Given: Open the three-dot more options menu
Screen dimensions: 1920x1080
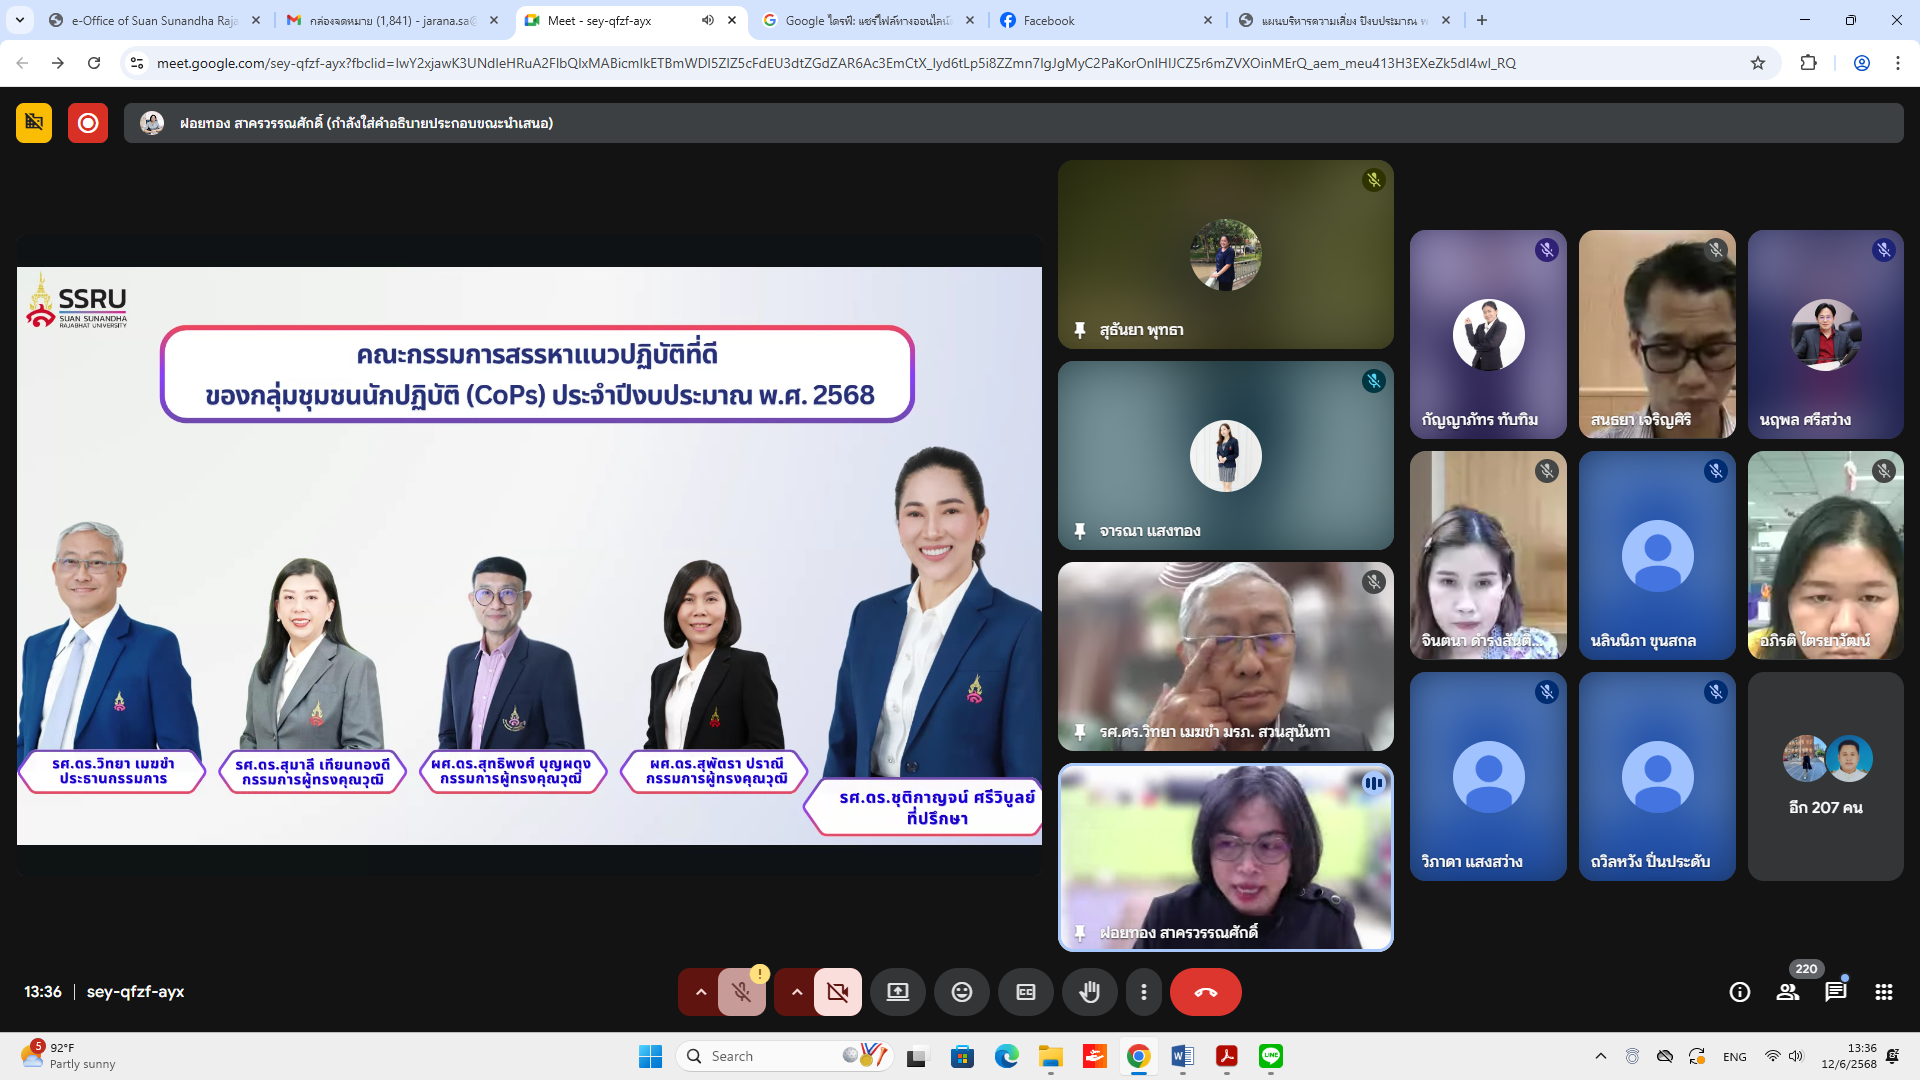Looking at the screenshot, I should (1143, 992).
